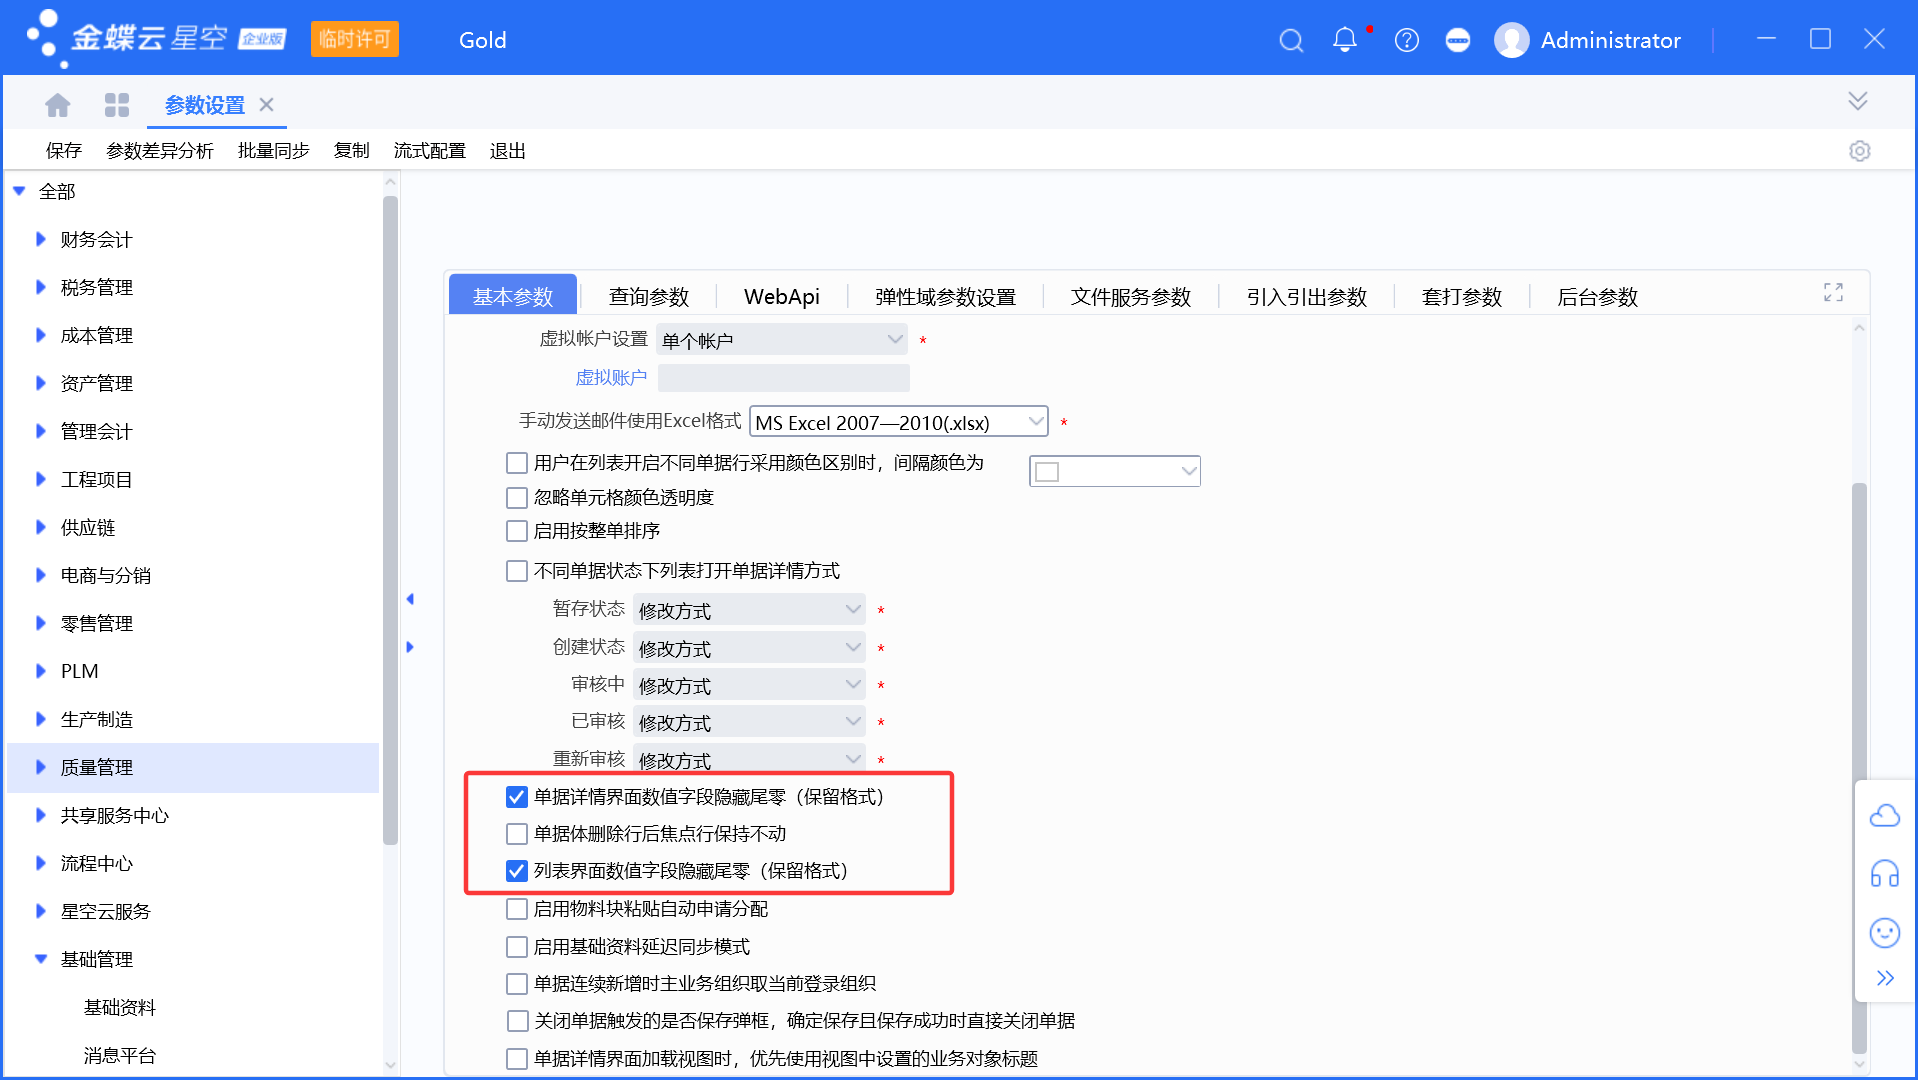Click the feedback smiley icon

click(1886, 932)
